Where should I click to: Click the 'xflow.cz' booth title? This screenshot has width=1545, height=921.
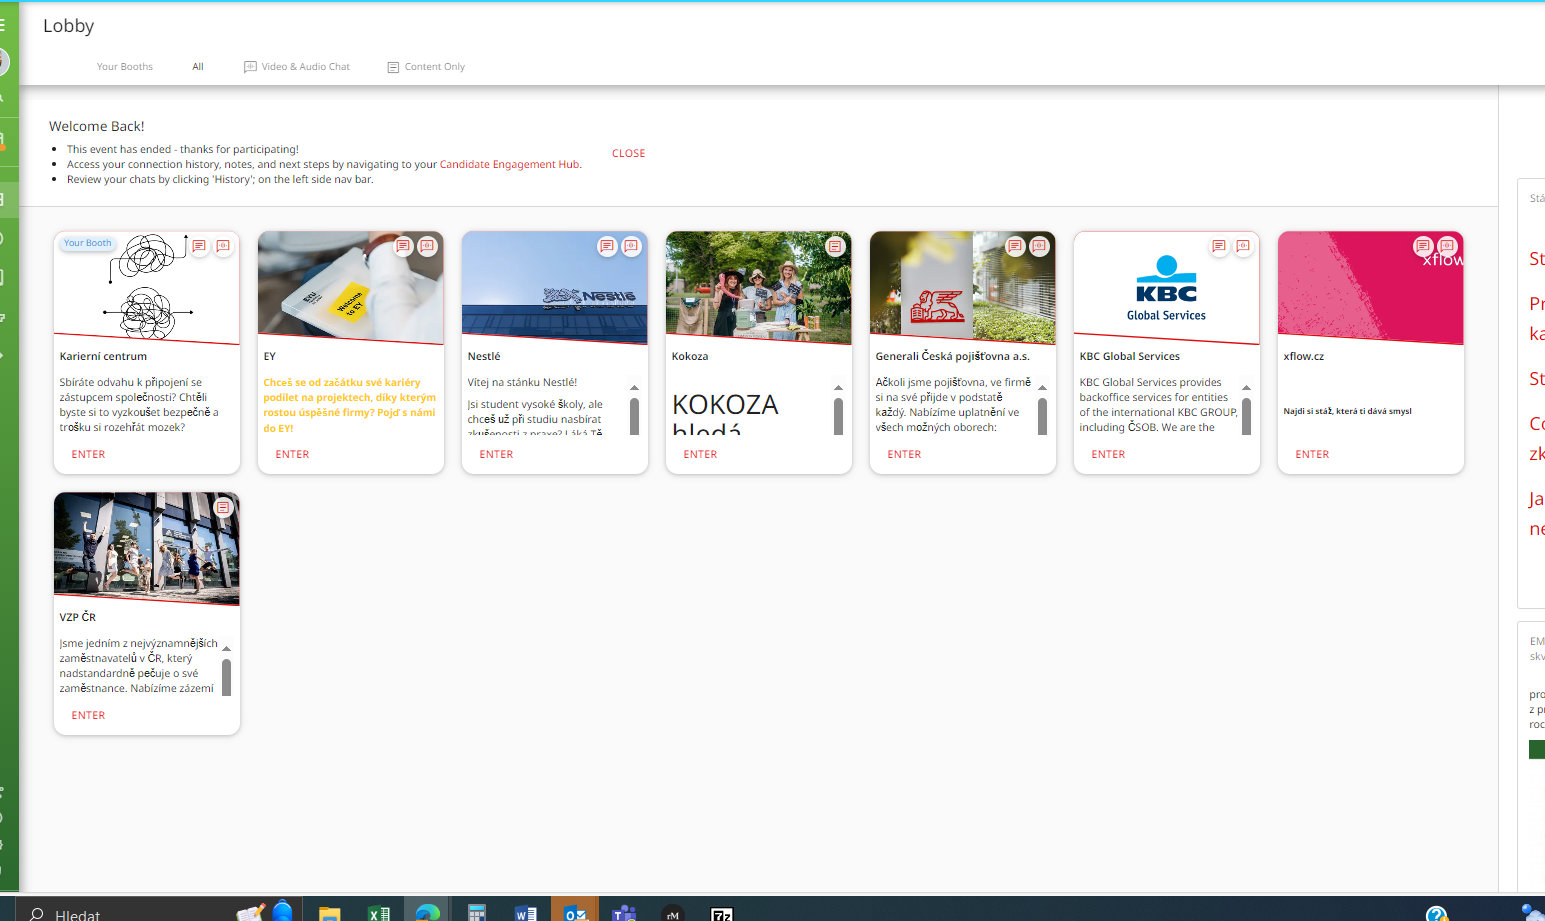click(x=1304, y=356)
